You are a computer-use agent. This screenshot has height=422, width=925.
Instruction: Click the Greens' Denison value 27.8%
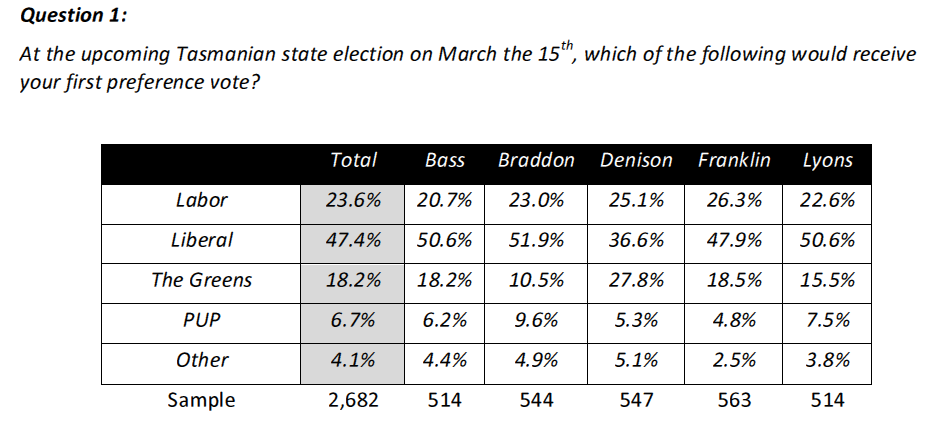tap(636, 280)
